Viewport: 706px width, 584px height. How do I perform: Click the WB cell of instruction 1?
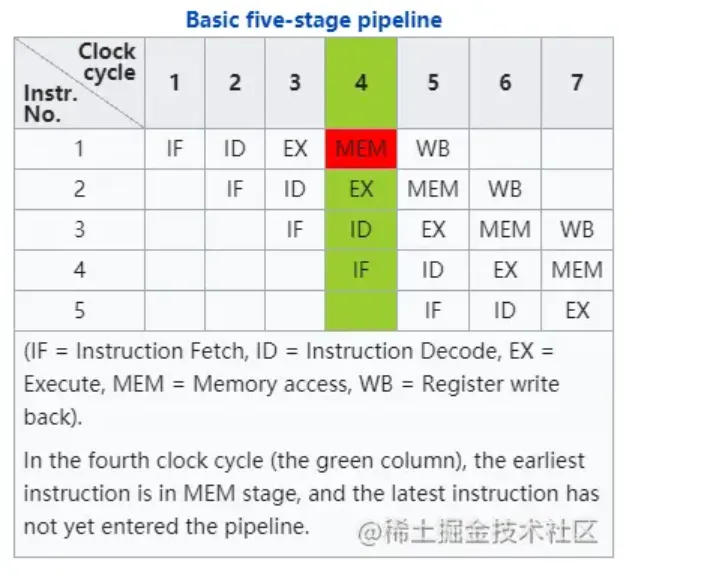tap(433, 149)
